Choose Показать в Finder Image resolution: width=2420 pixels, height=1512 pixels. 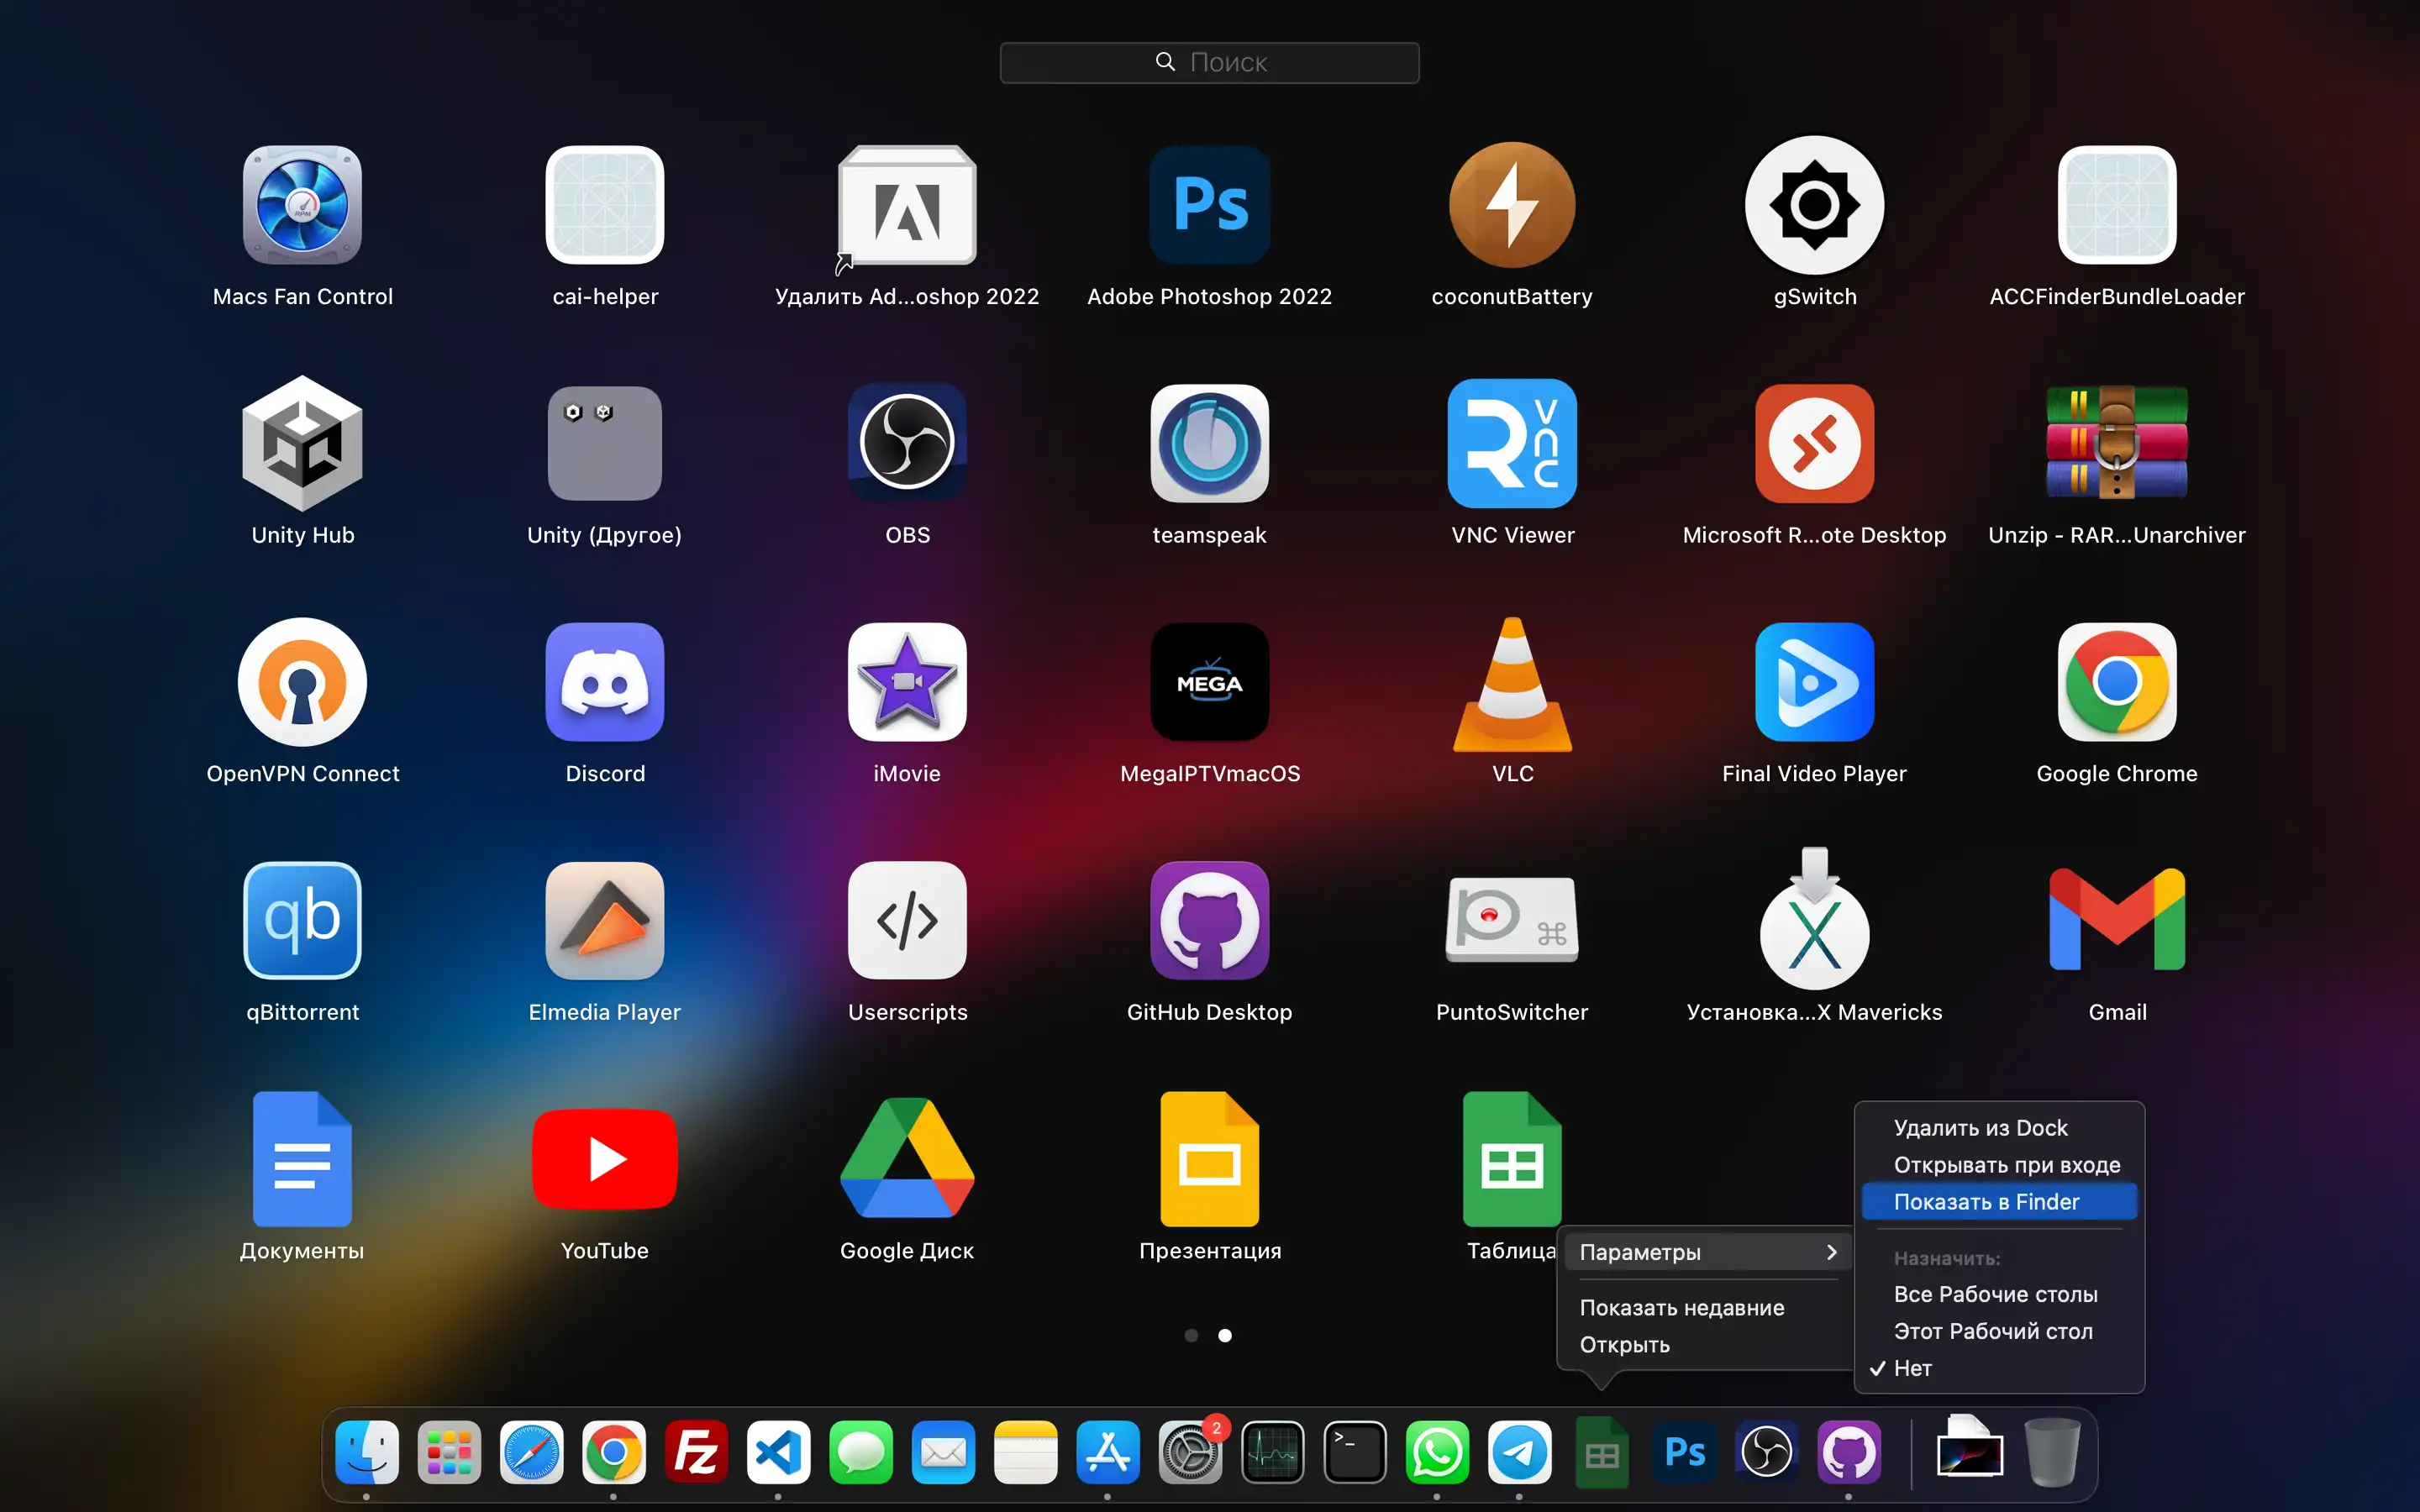tap(1999, 1201)
